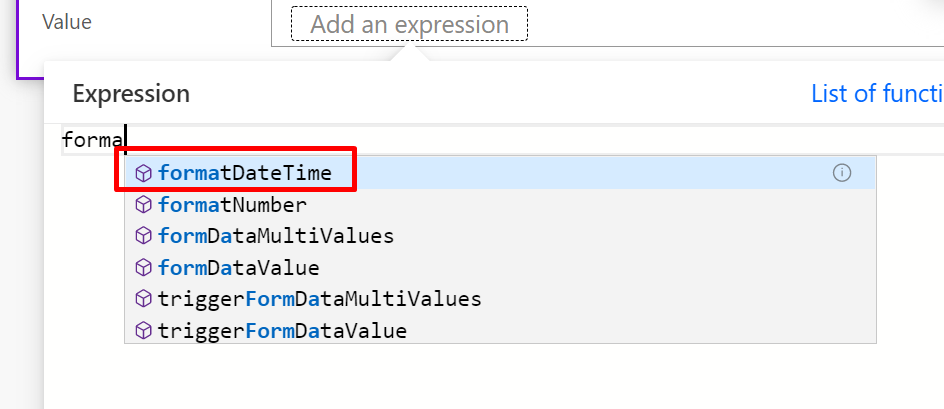Screen dimensions: 944x409
Task: Click the Value field label
Action: pos(67,22)
